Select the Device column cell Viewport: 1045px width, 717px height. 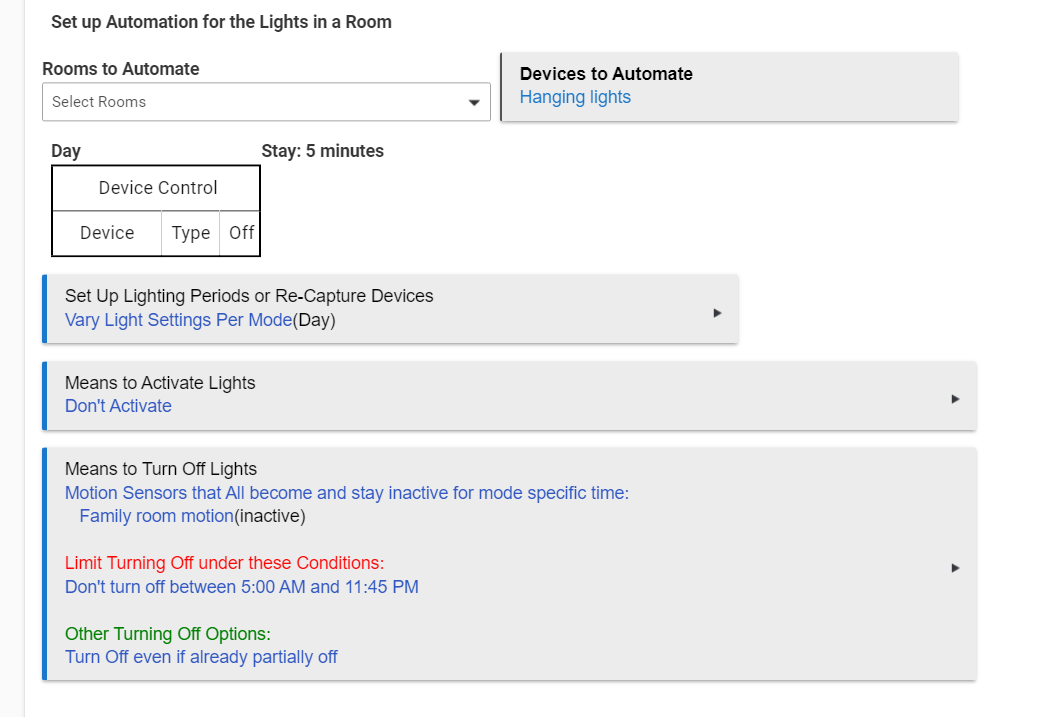[x=107, y=233]
